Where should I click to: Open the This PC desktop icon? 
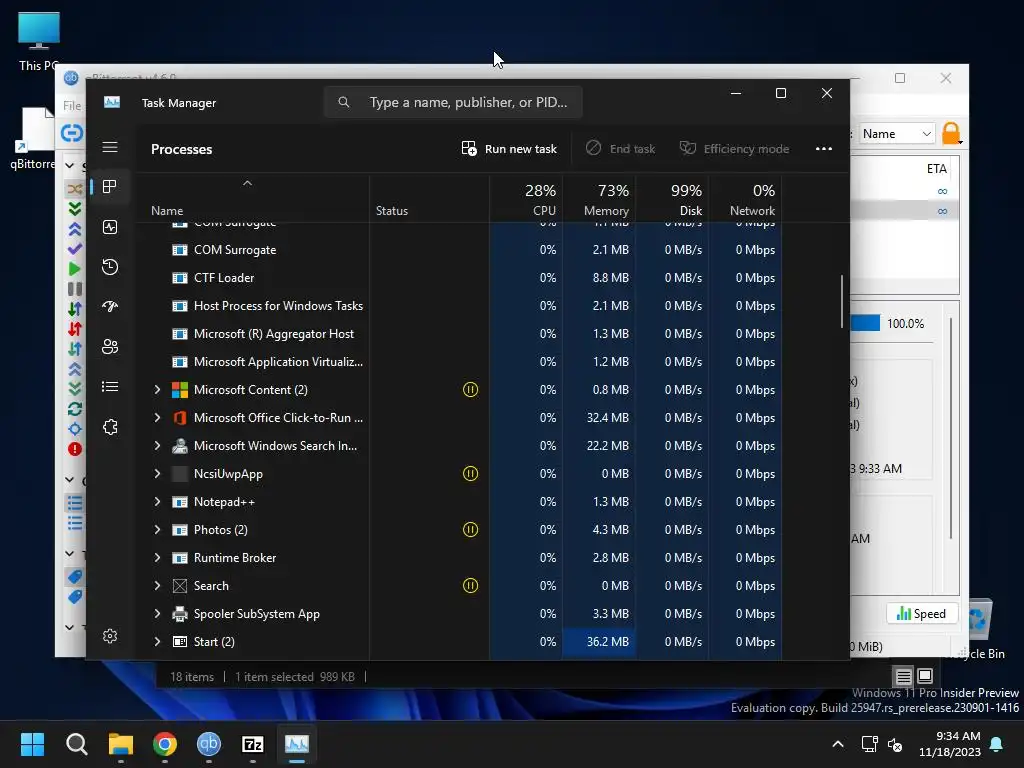coord(39,40)
